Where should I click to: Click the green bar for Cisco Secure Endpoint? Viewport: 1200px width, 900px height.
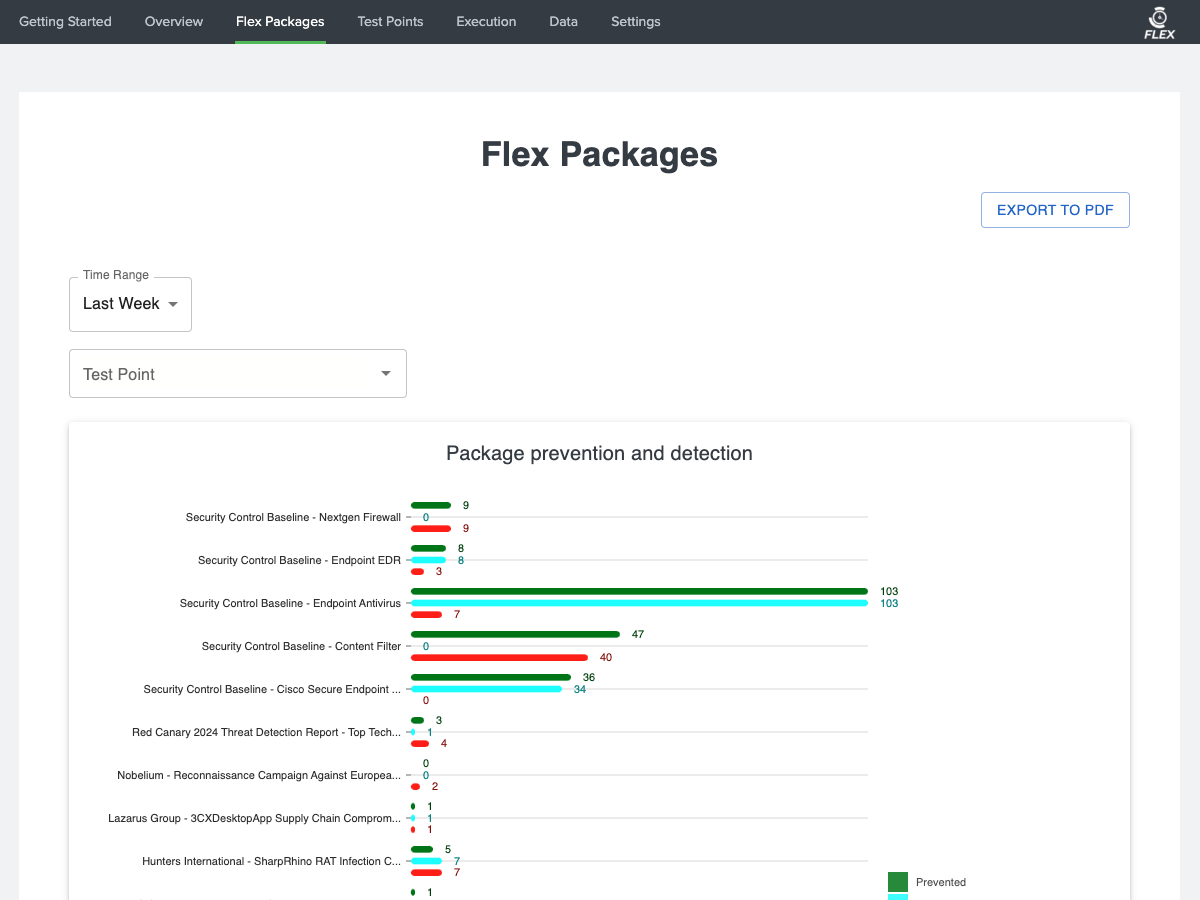click(x=491, y=677)
